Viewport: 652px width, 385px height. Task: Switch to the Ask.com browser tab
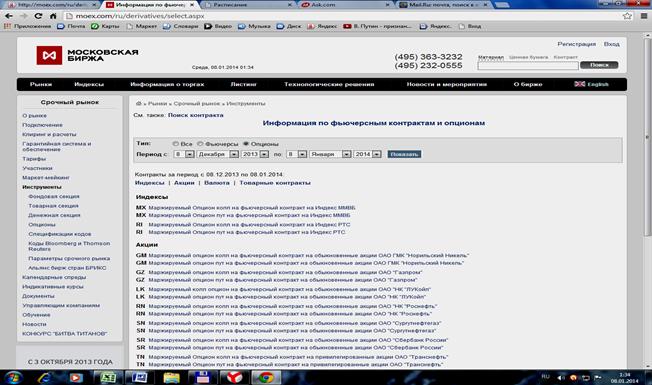(x=344, y=5)
